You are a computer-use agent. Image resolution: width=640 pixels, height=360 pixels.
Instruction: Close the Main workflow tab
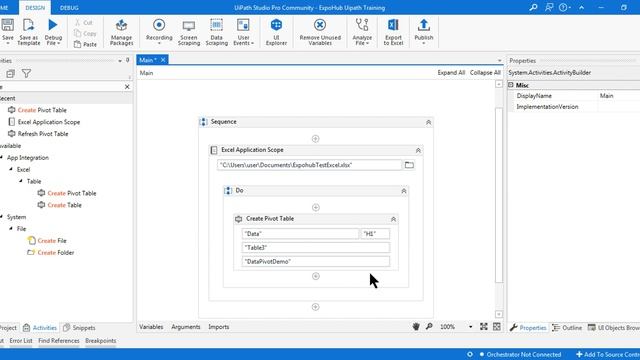(163, 60)
